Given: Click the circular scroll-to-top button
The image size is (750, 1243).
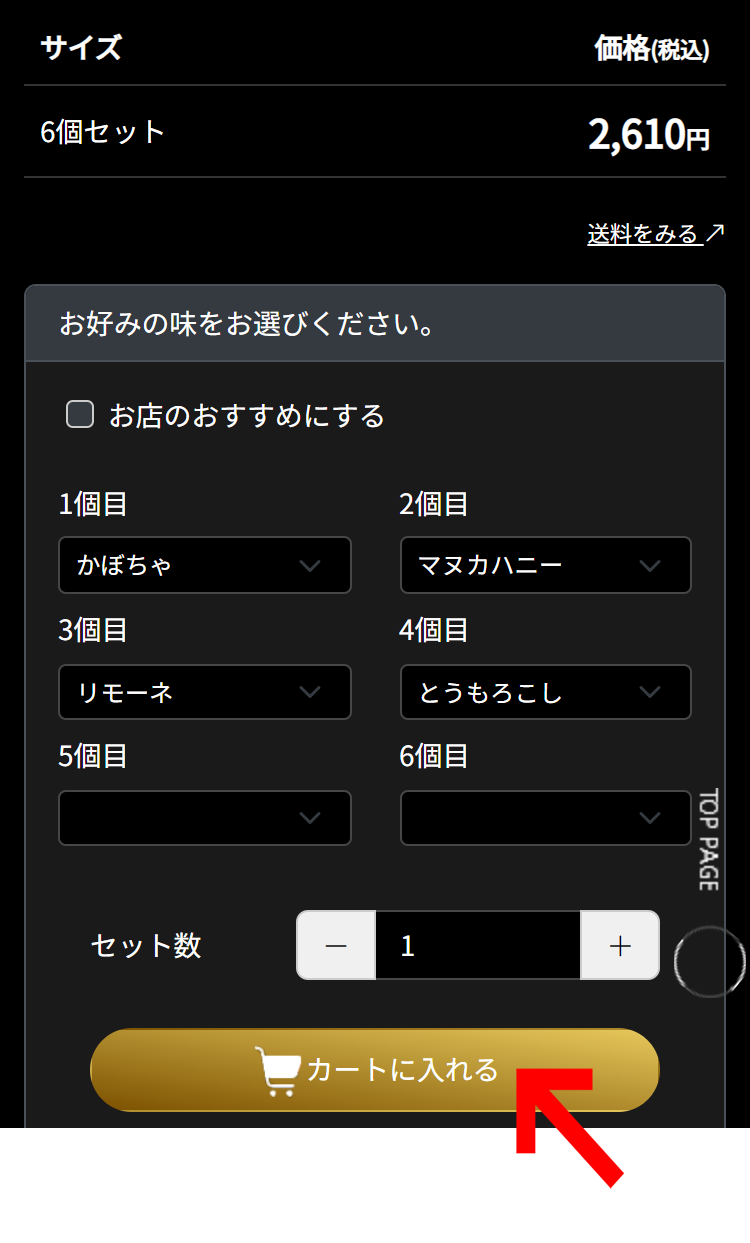Looking at the screenshot, I should click(x=710, y=961).
